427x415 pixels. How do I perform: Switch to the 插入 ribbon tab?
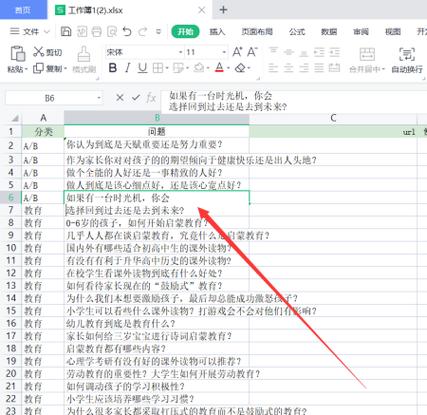point(217,32)
